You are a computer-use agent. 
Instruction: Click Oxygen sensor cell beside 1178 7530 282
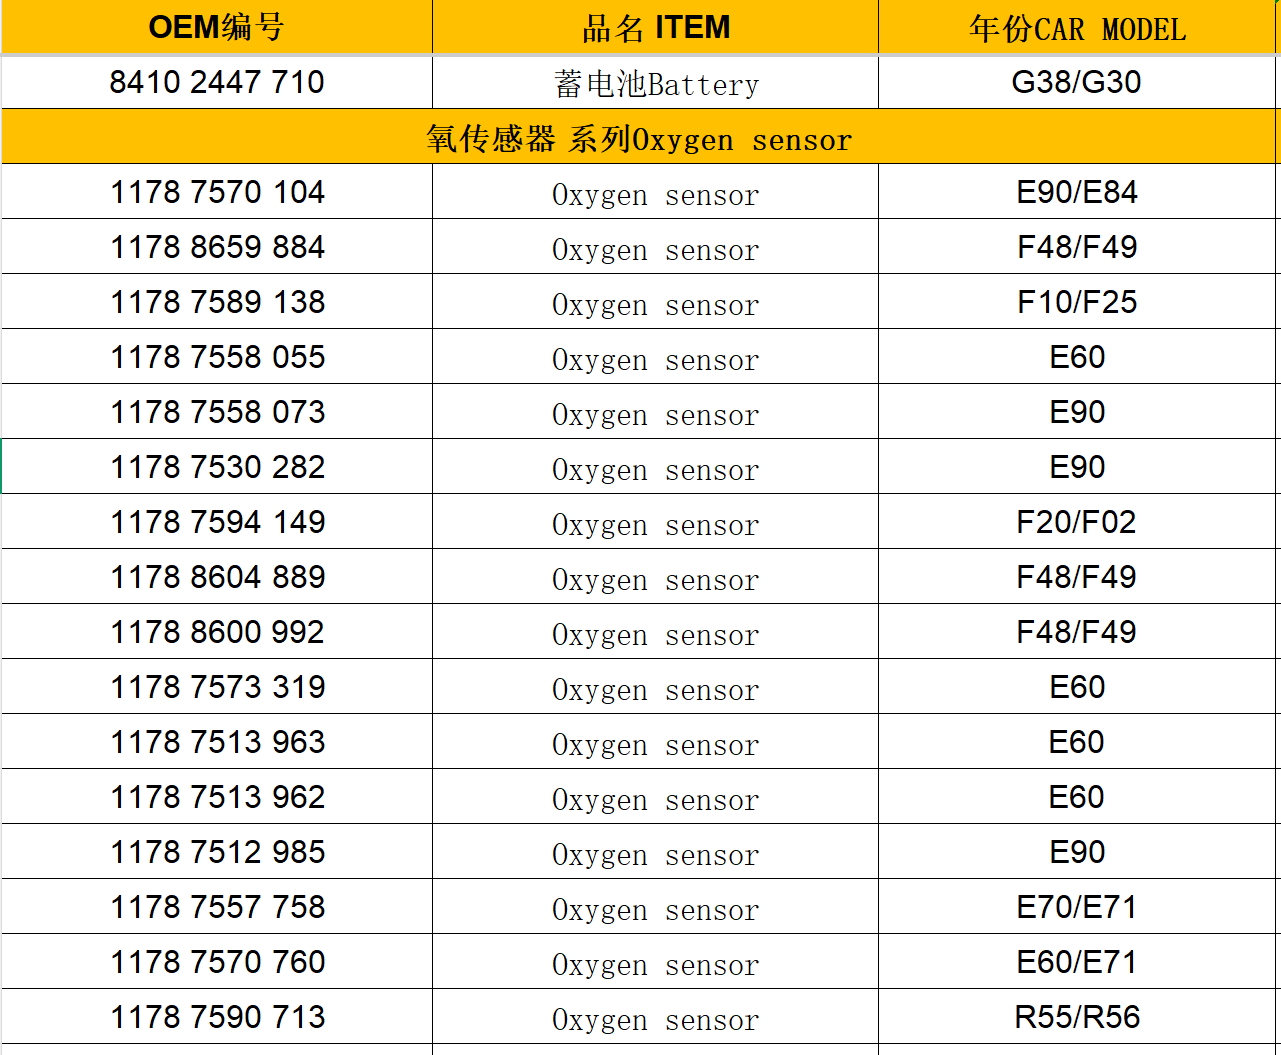[655, 468]
